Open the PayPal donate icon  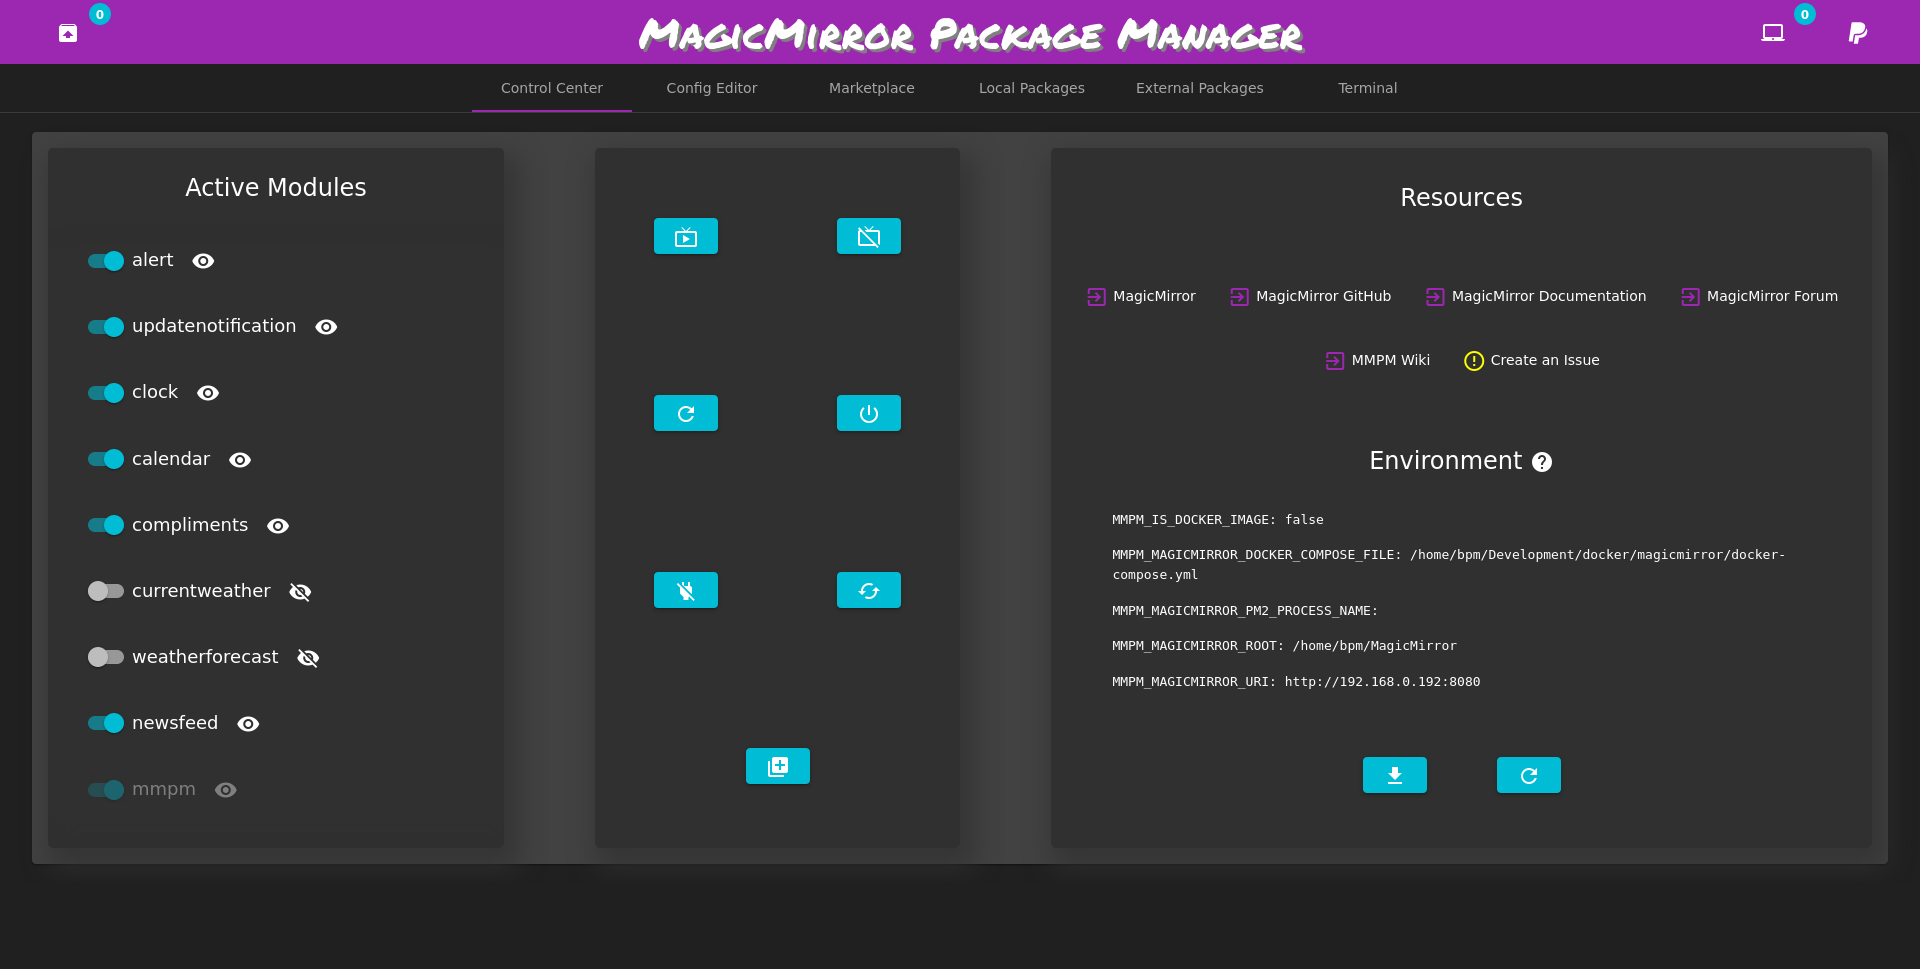1858,33
